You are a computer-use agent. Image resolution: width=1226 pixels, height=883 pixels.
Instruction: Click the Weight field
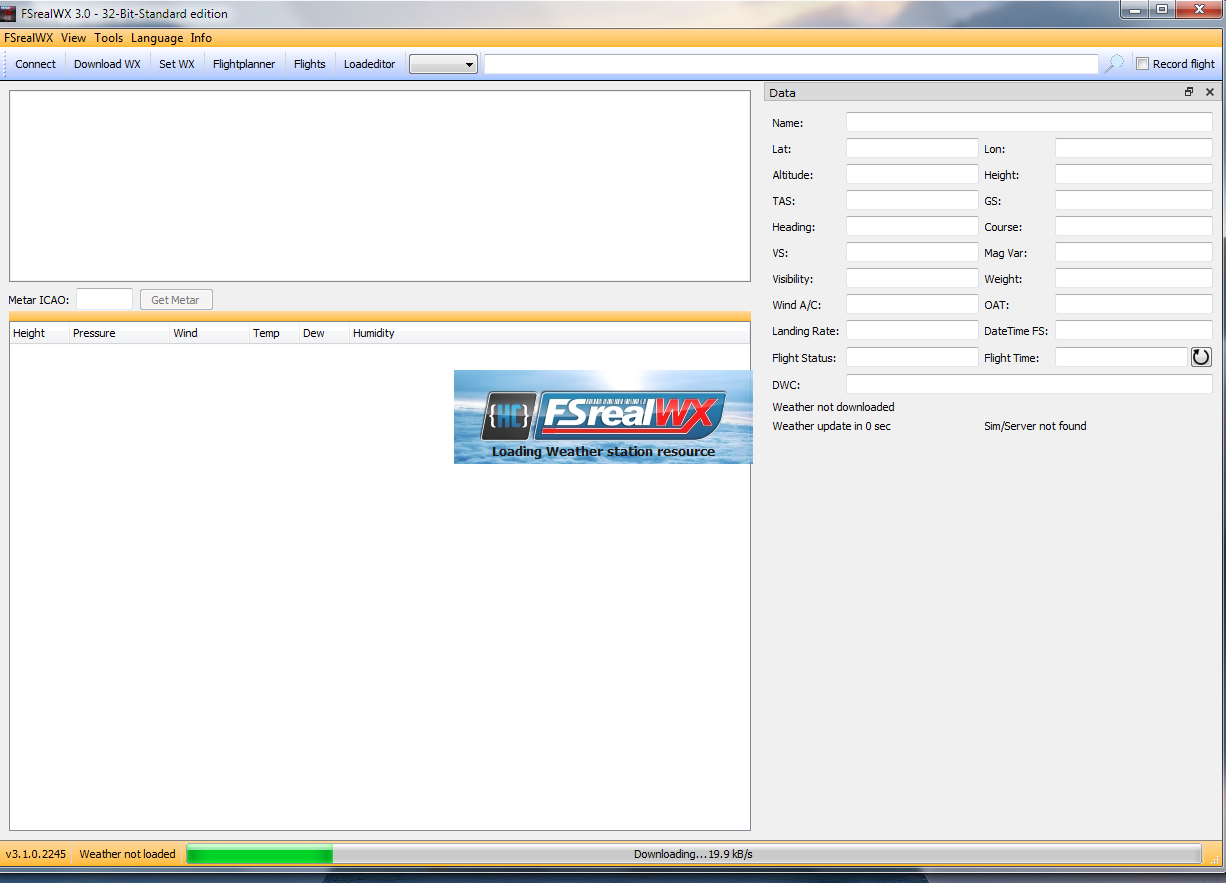coord(1134,278)
